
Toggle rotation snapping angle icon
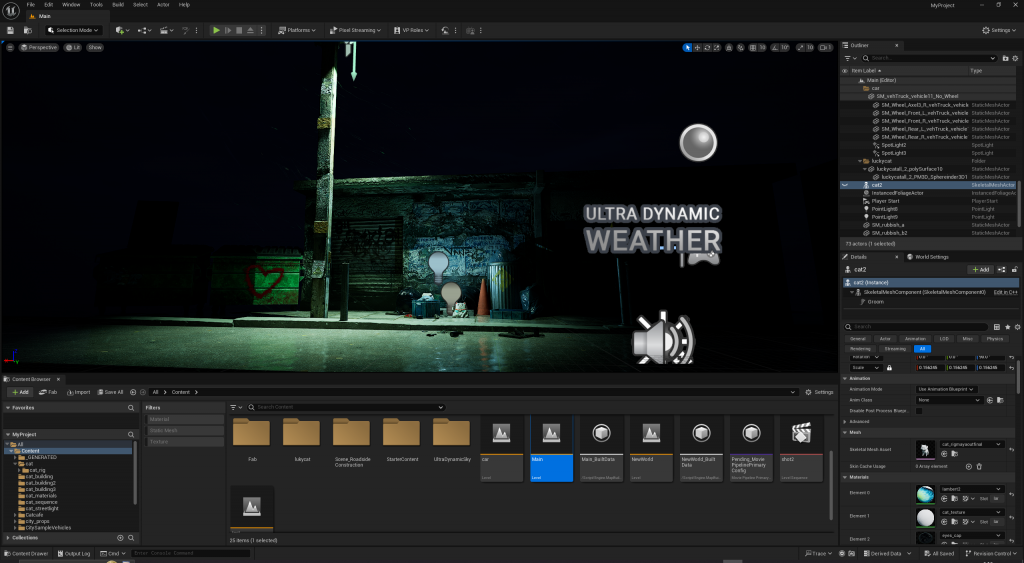[776, 48]
